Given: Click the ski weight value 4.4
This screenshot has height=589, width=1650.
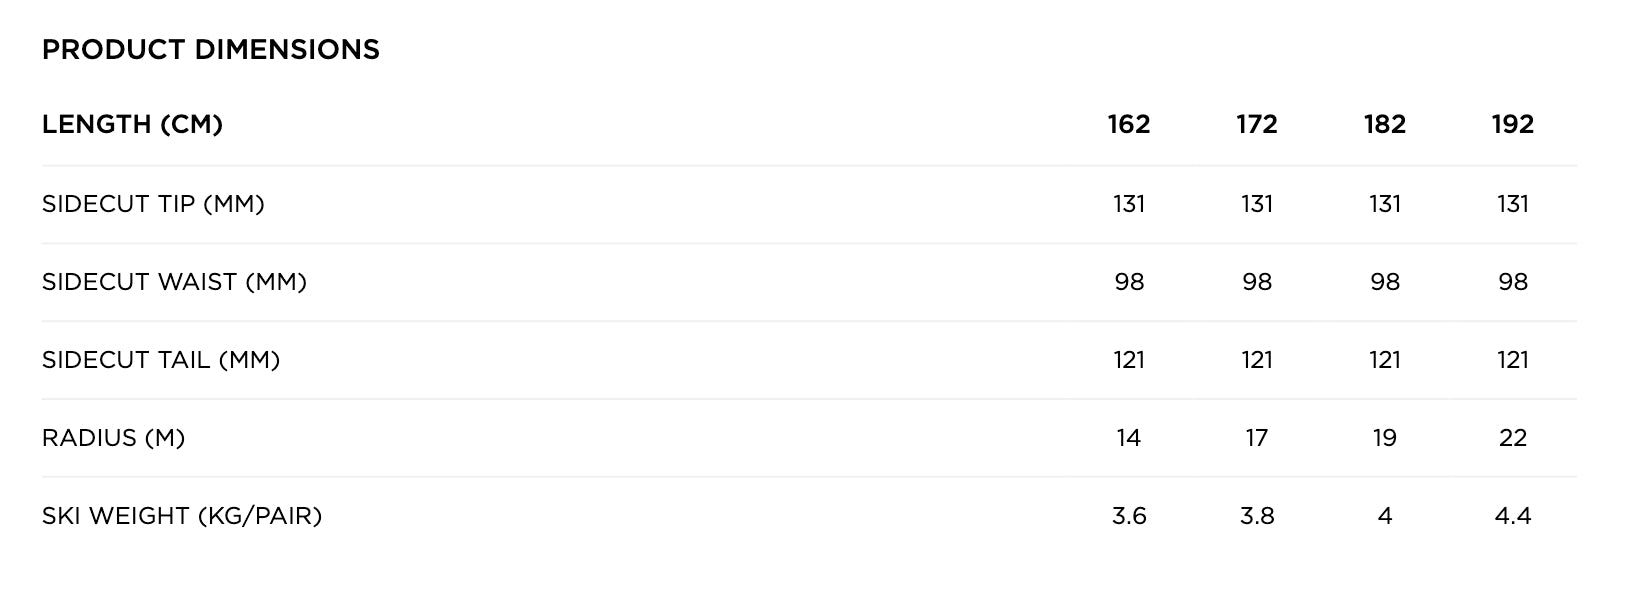Looking at the screenshot, I should point(1512,516).
